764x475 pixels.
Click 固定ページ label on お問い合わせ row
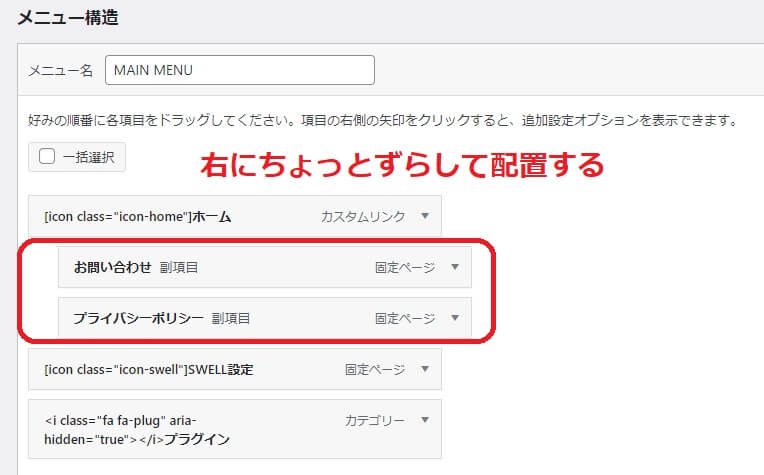(x=405, y=267)
